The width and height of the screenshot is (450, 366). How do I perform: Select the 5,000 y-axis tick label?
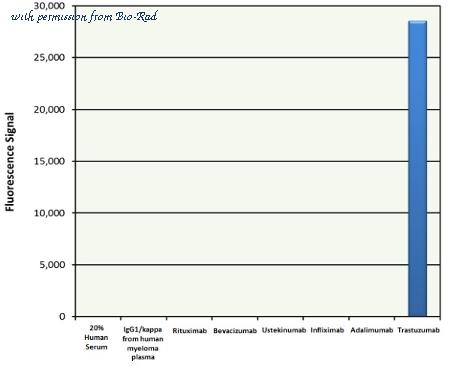coord(52,265)
